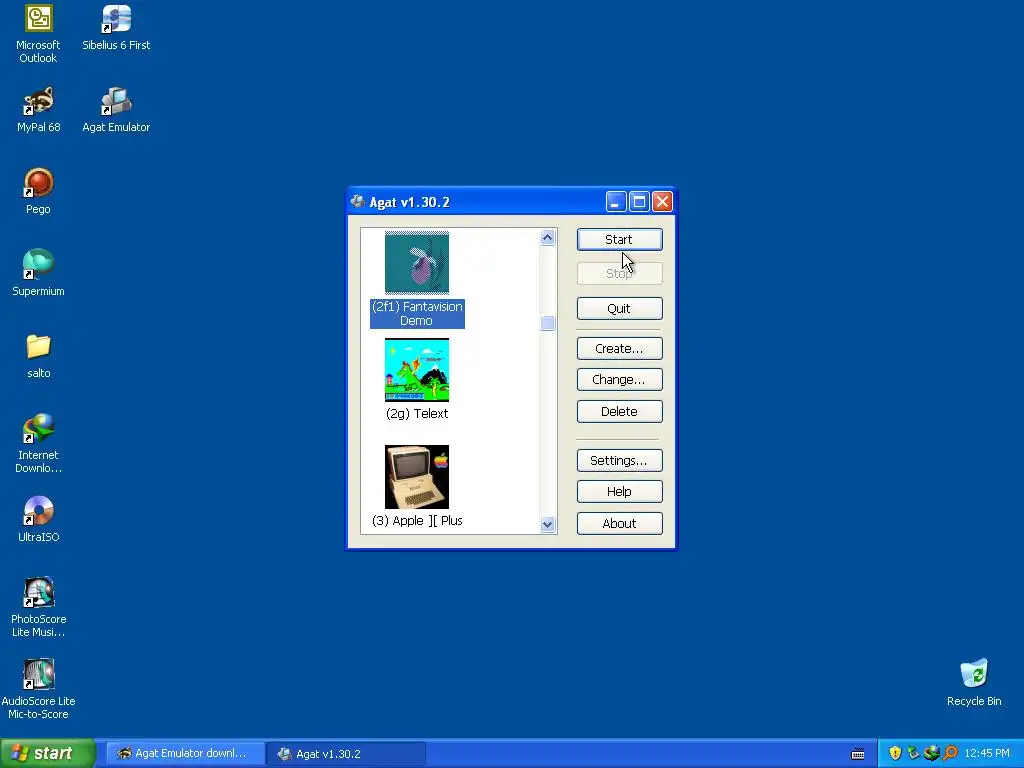The height and width of the screenshot is (768, 1024).
Task: Click the "(2g) Telext" label
Action: [417, 413]
